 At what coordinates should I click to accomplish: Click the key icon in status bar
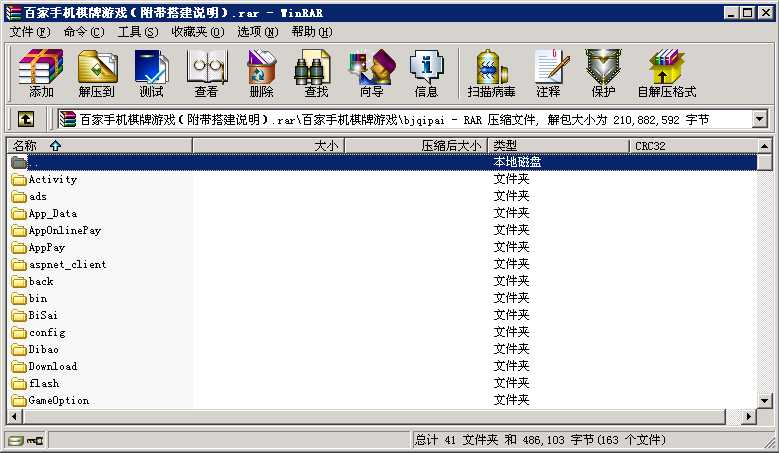[35, 440]
